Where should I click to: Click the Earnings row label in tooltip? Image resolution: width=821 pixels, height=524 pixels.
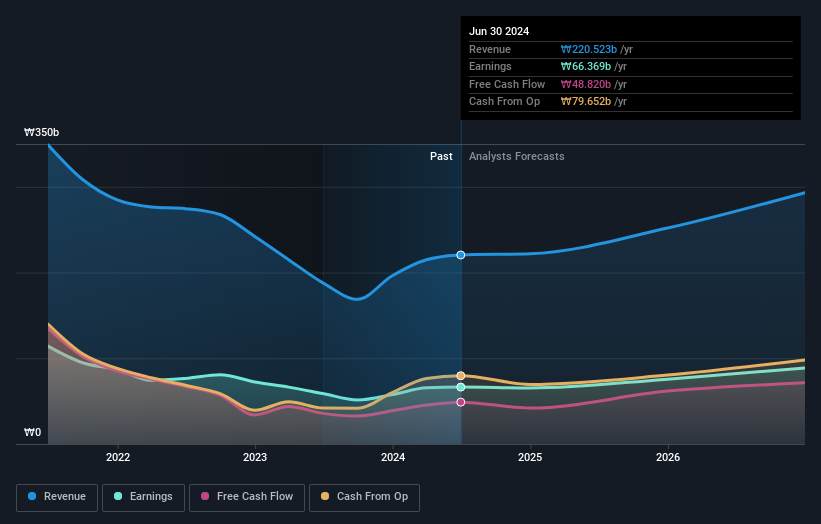[490, 66]
